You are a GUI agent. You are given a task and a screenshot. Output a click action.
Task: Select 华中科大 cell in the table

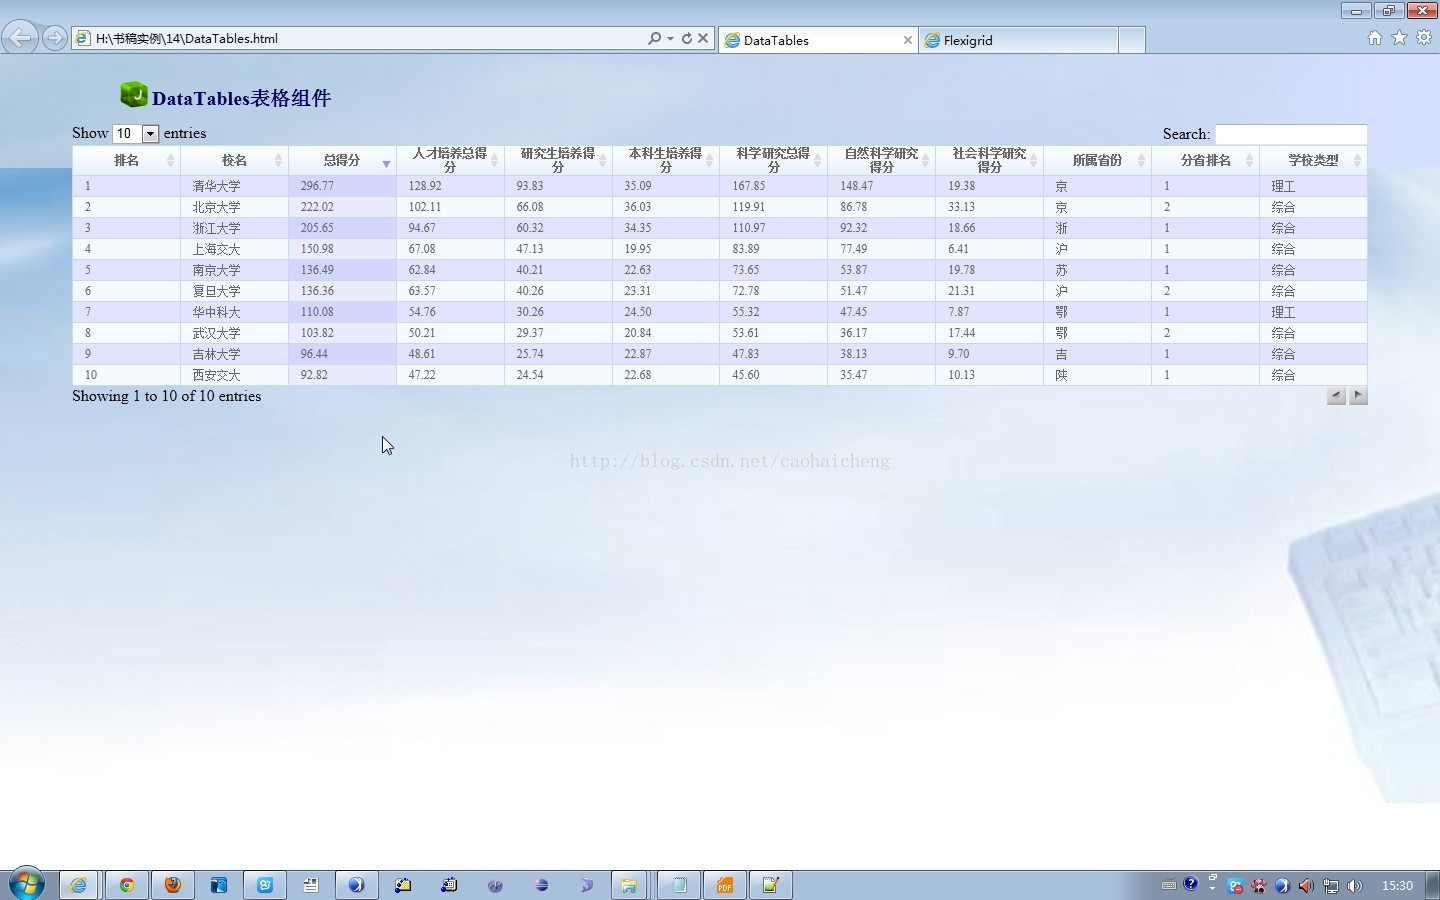(234, 312)
